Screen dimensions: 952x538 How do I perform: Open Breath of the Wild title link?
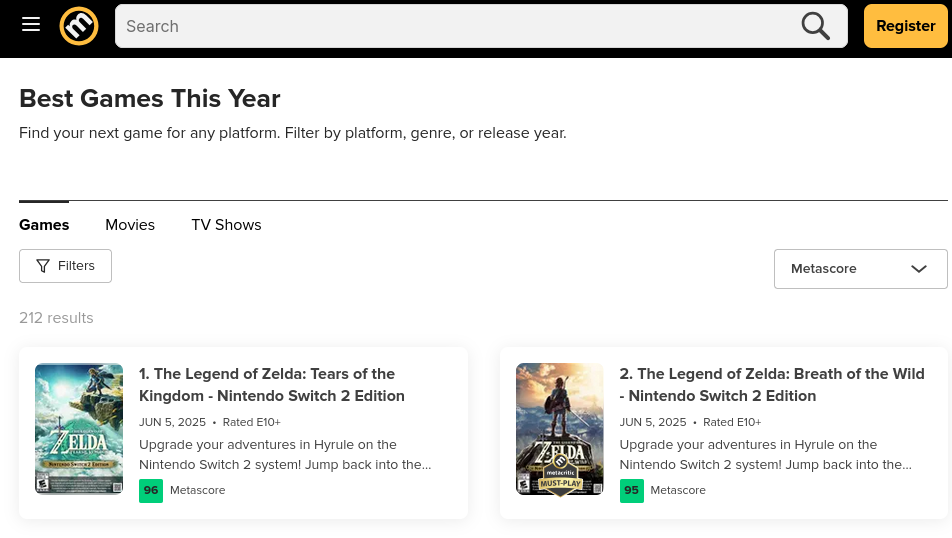pos(772,385)
